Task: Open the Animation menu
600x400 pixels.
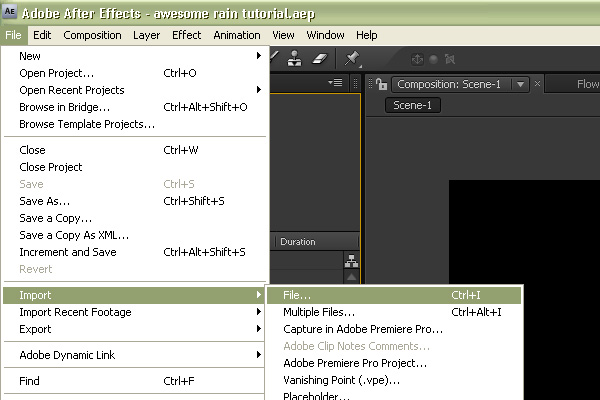Action: tap(237, 35)
